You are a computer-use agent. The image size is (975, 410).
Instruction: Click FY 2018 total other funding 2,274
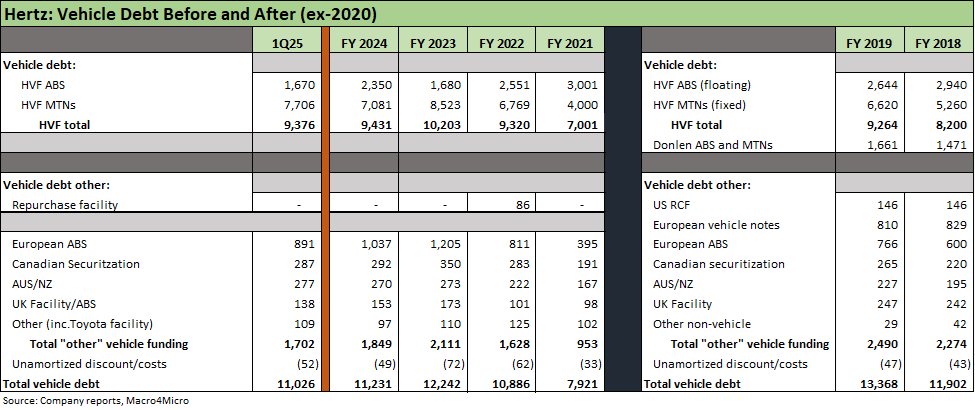(951, 344)
